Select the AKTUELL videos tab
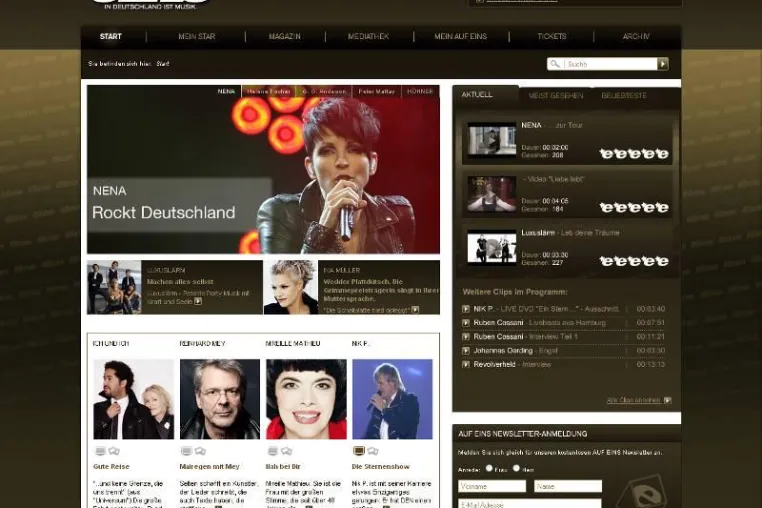The height and width of the screenshot is (508, 762). [477, 95]
